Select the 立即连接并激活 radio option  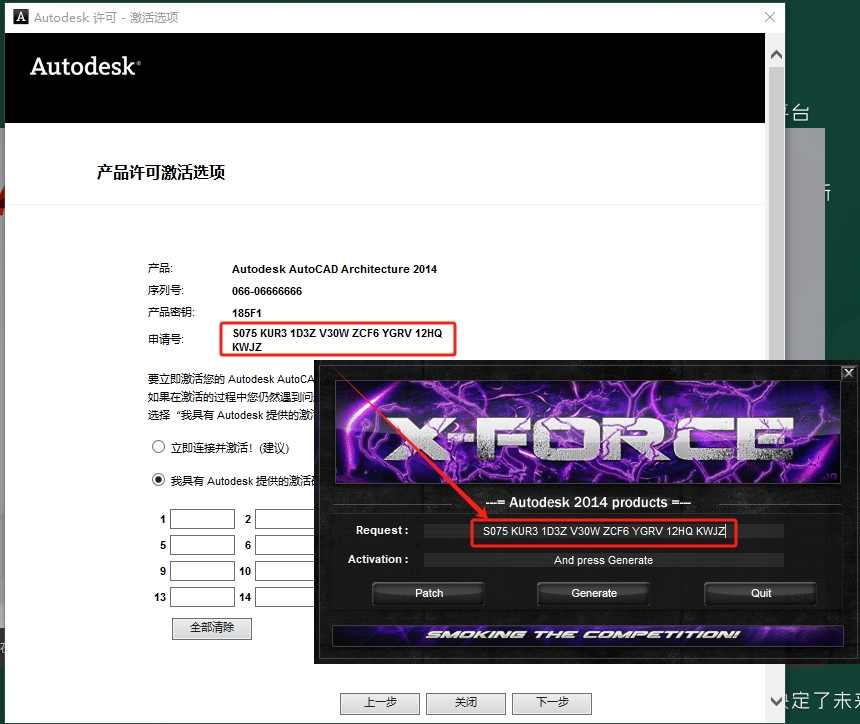[158, 447]
